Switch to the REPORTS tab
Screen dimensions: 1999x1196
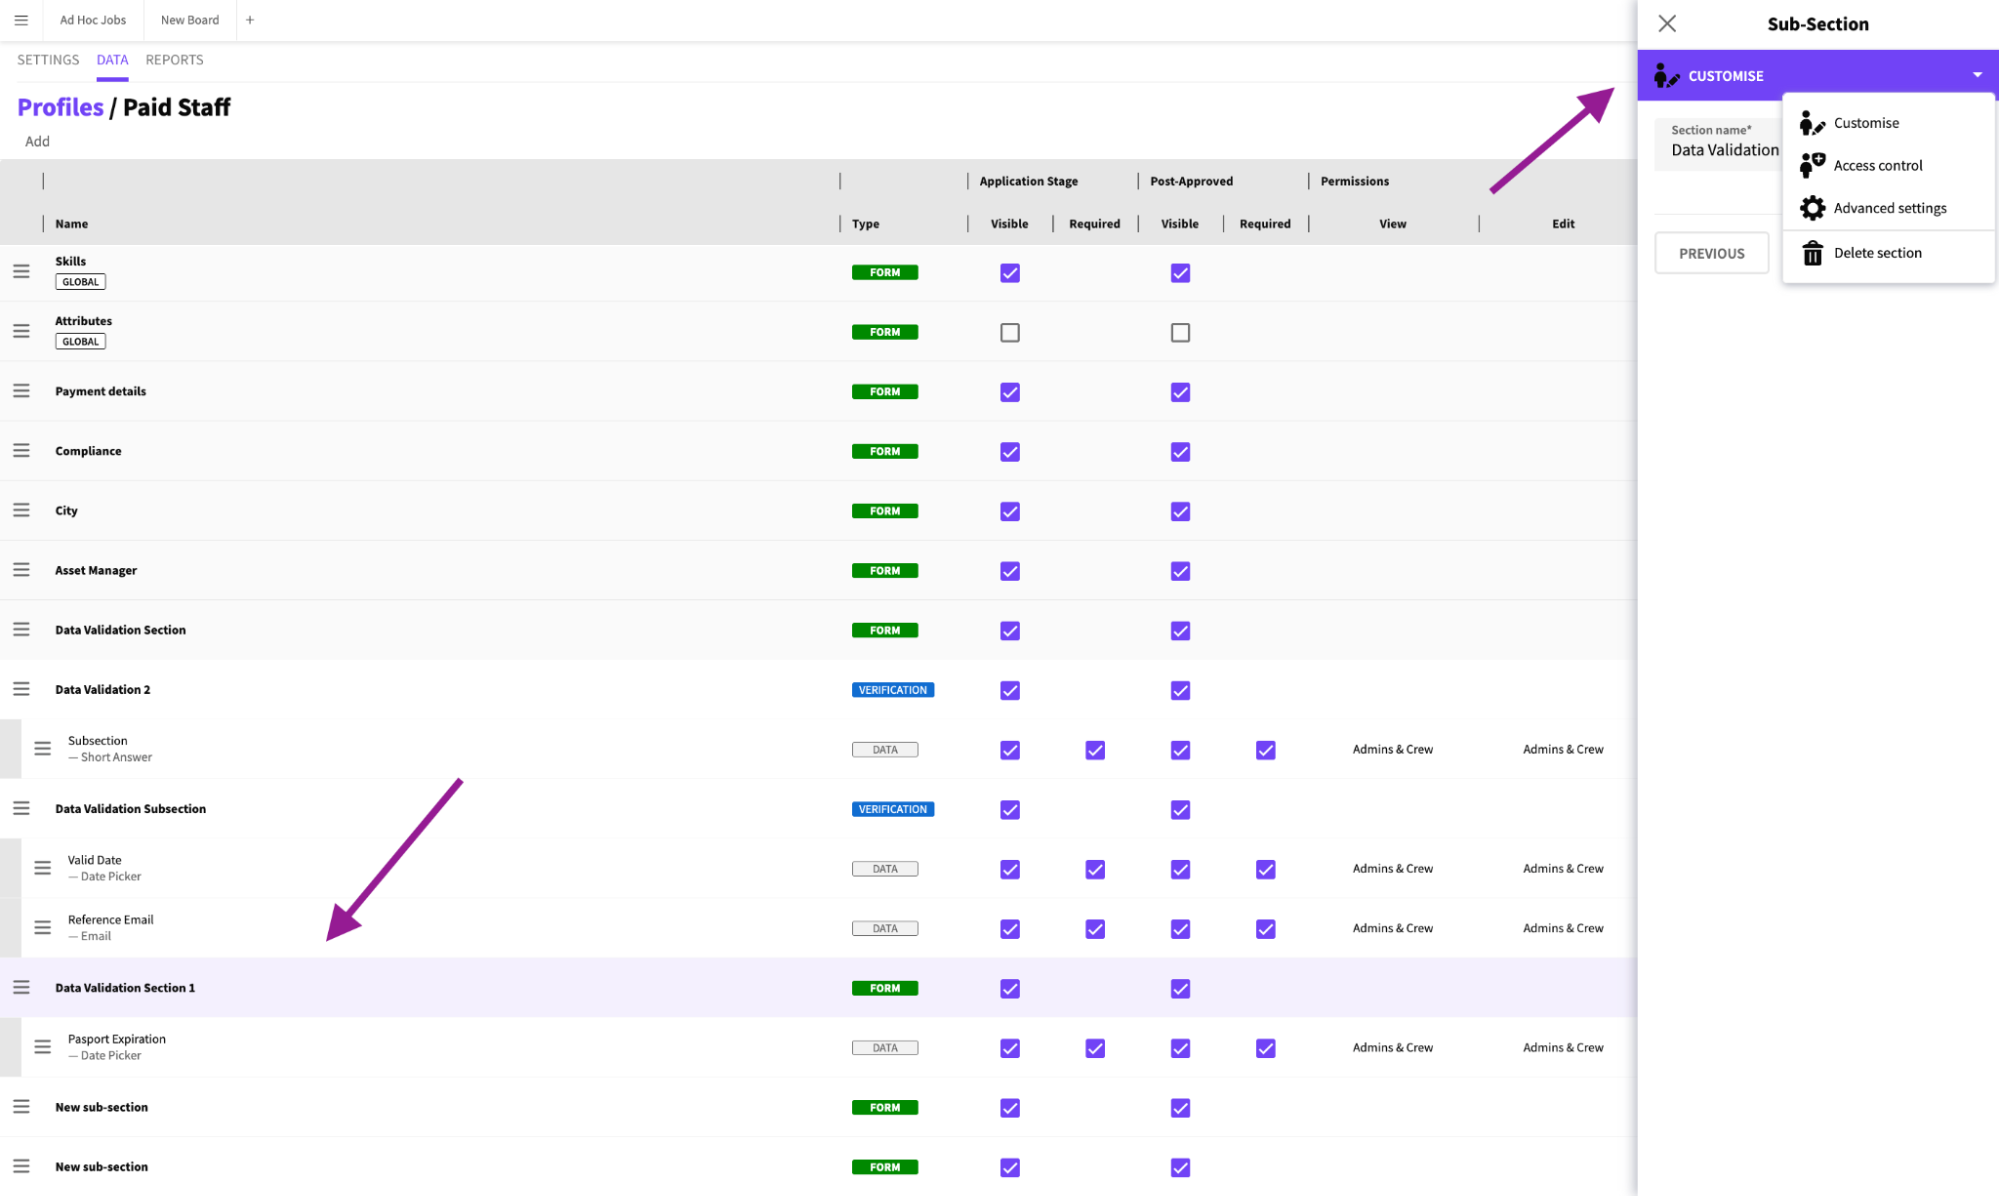pos(174,60)
